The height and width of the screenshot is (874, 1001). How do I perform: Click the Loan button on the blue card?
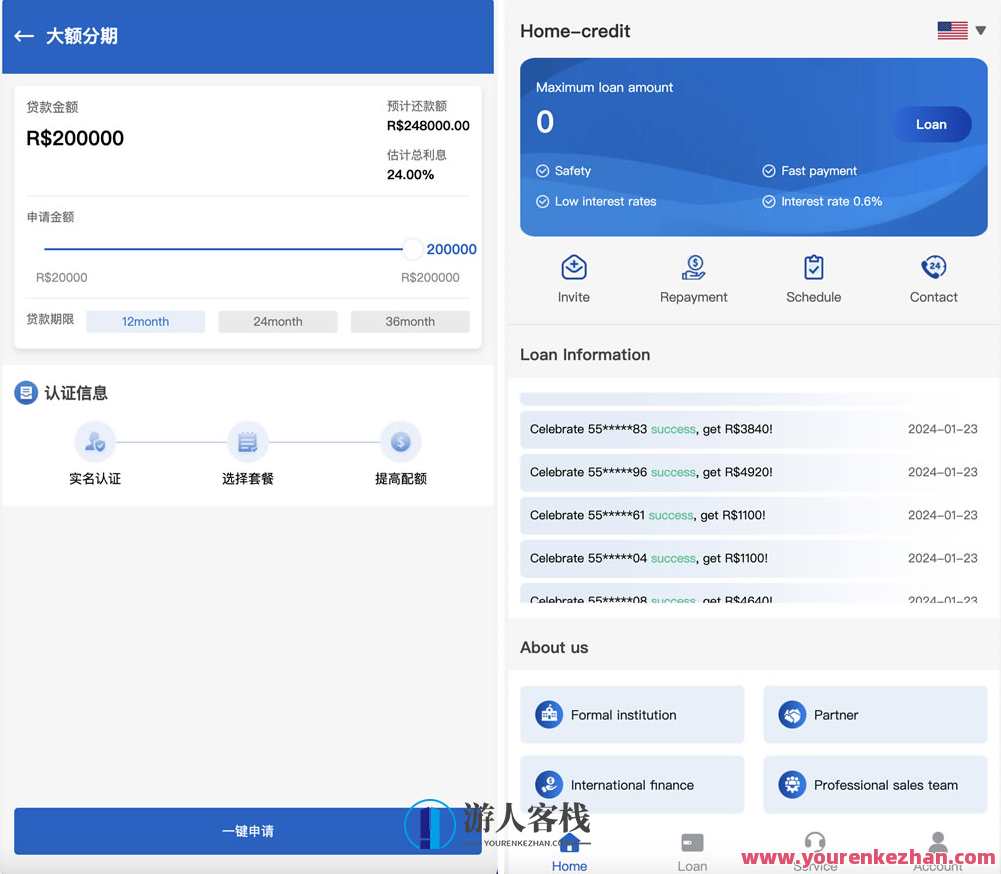[x=931, y=124]
